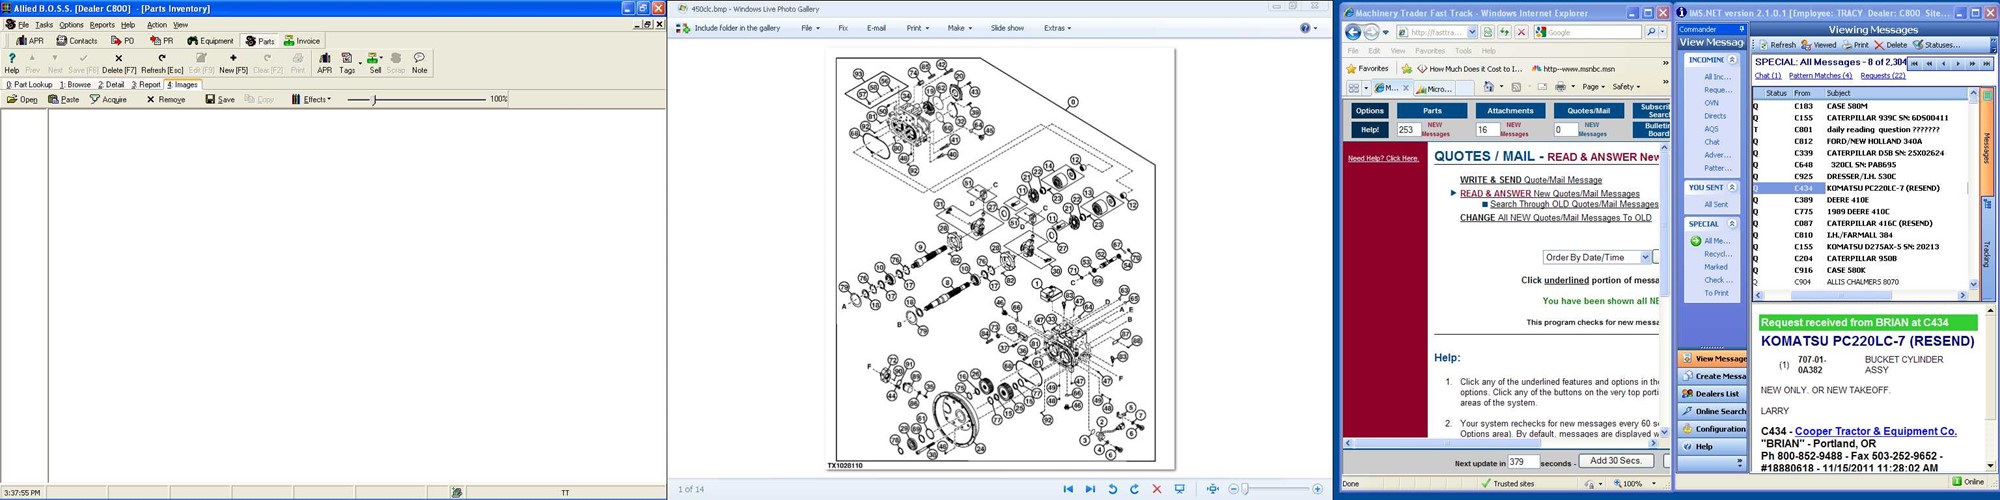Click the Quotes/Mail button in Fast Track

[x=1588, y=111]
